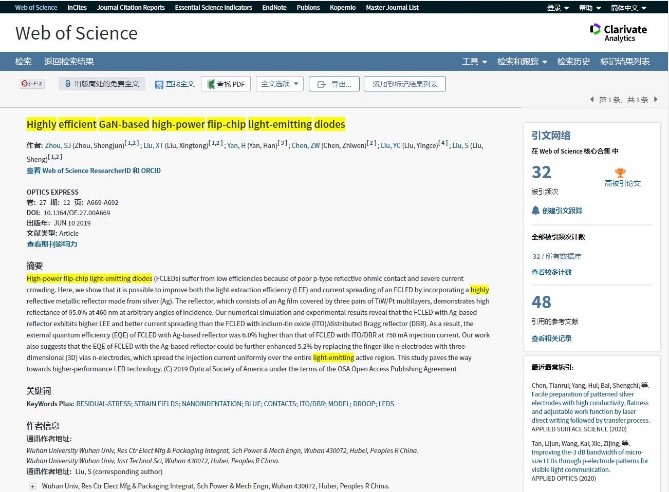The width and height of the screenshot is (669, 492).
Task: Open the Tools dropdown menu
Action: coord(473,62)
